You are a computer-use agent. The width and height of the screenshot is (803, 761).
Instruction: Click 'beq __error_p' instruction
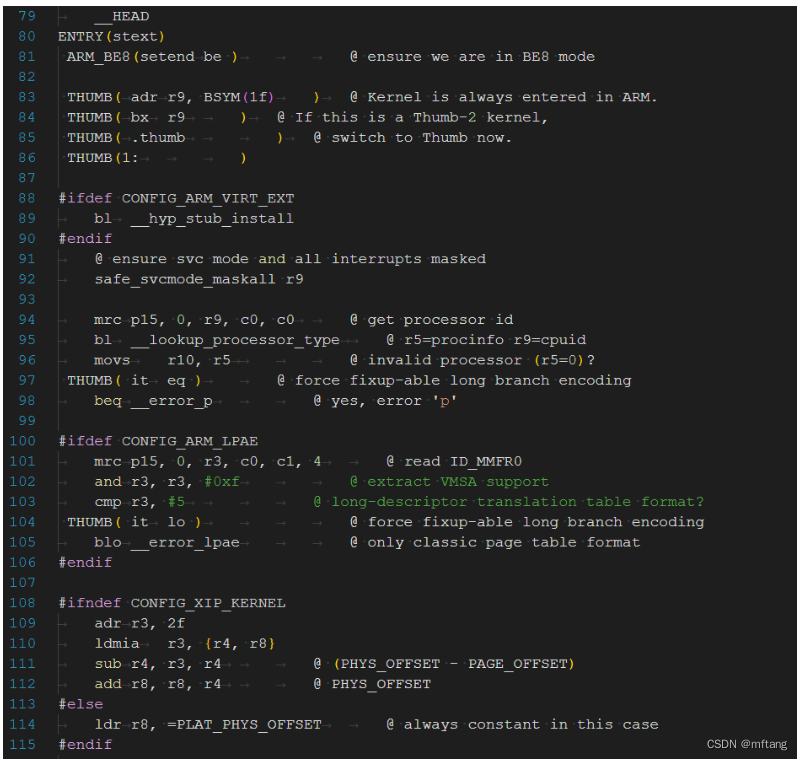(x=153, y=401)
